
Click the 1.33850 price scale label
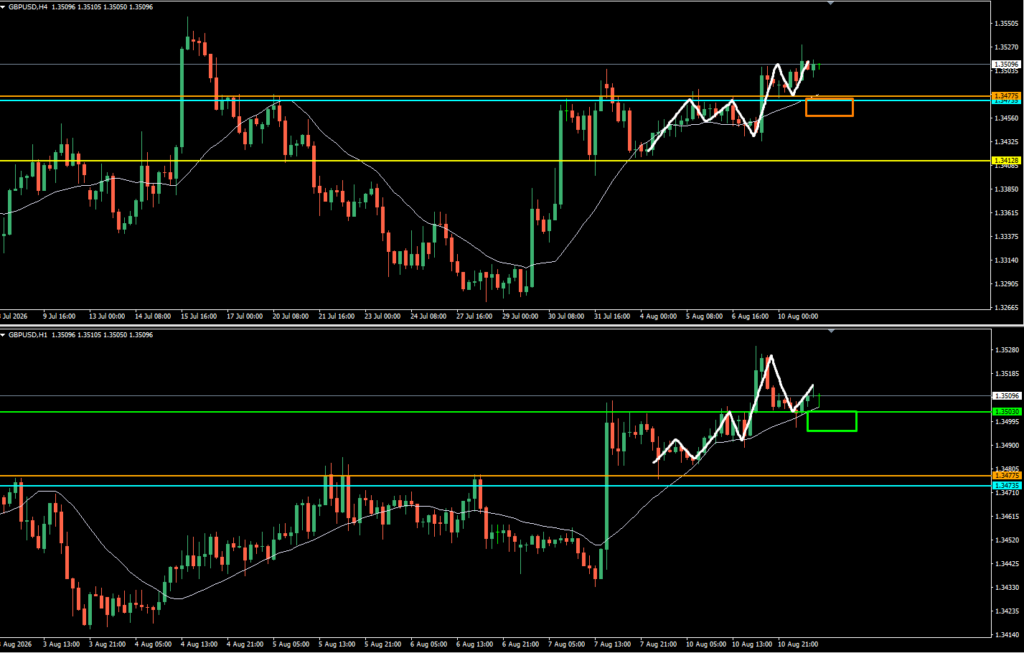click(1006, 189)
